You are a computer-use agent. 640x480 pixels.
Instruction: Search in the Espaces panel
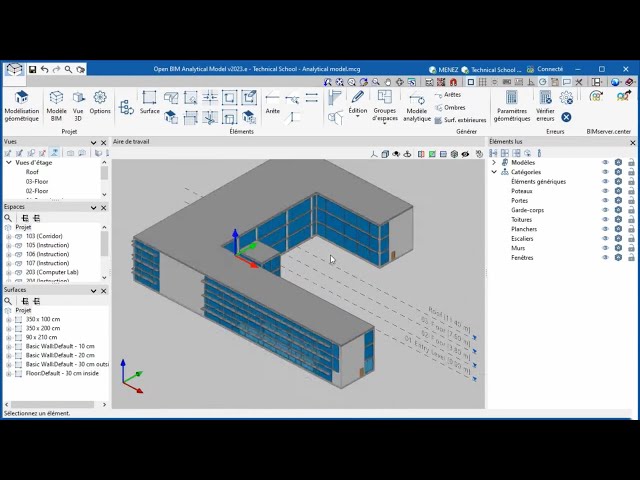tap(8, 218)
